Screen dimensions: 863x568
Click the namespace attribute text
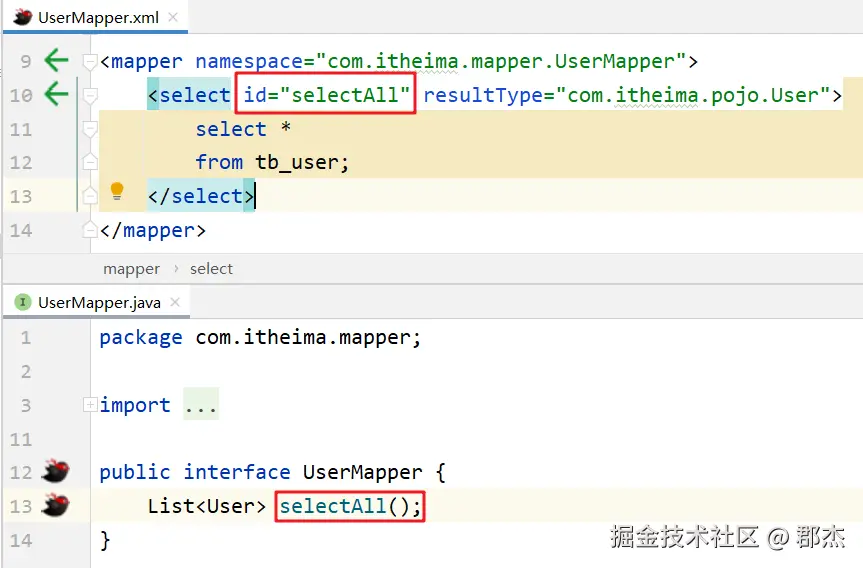pos(249,62)
